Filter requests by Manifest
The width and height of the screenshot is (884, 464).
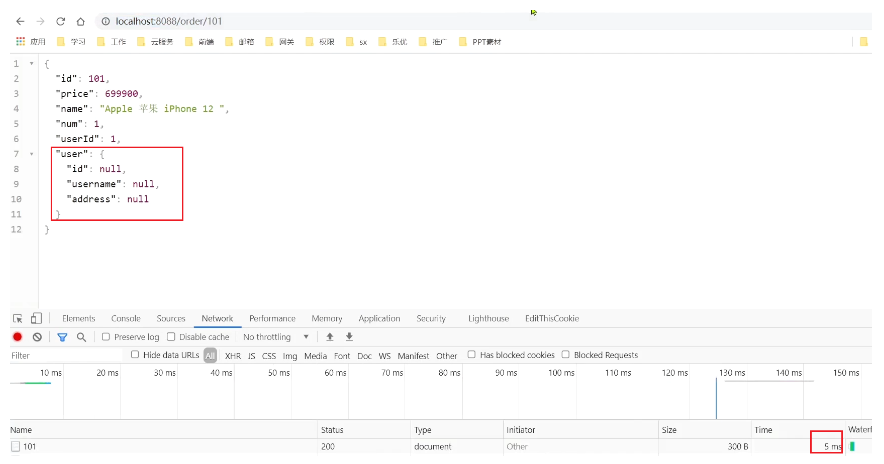point(413,356)
